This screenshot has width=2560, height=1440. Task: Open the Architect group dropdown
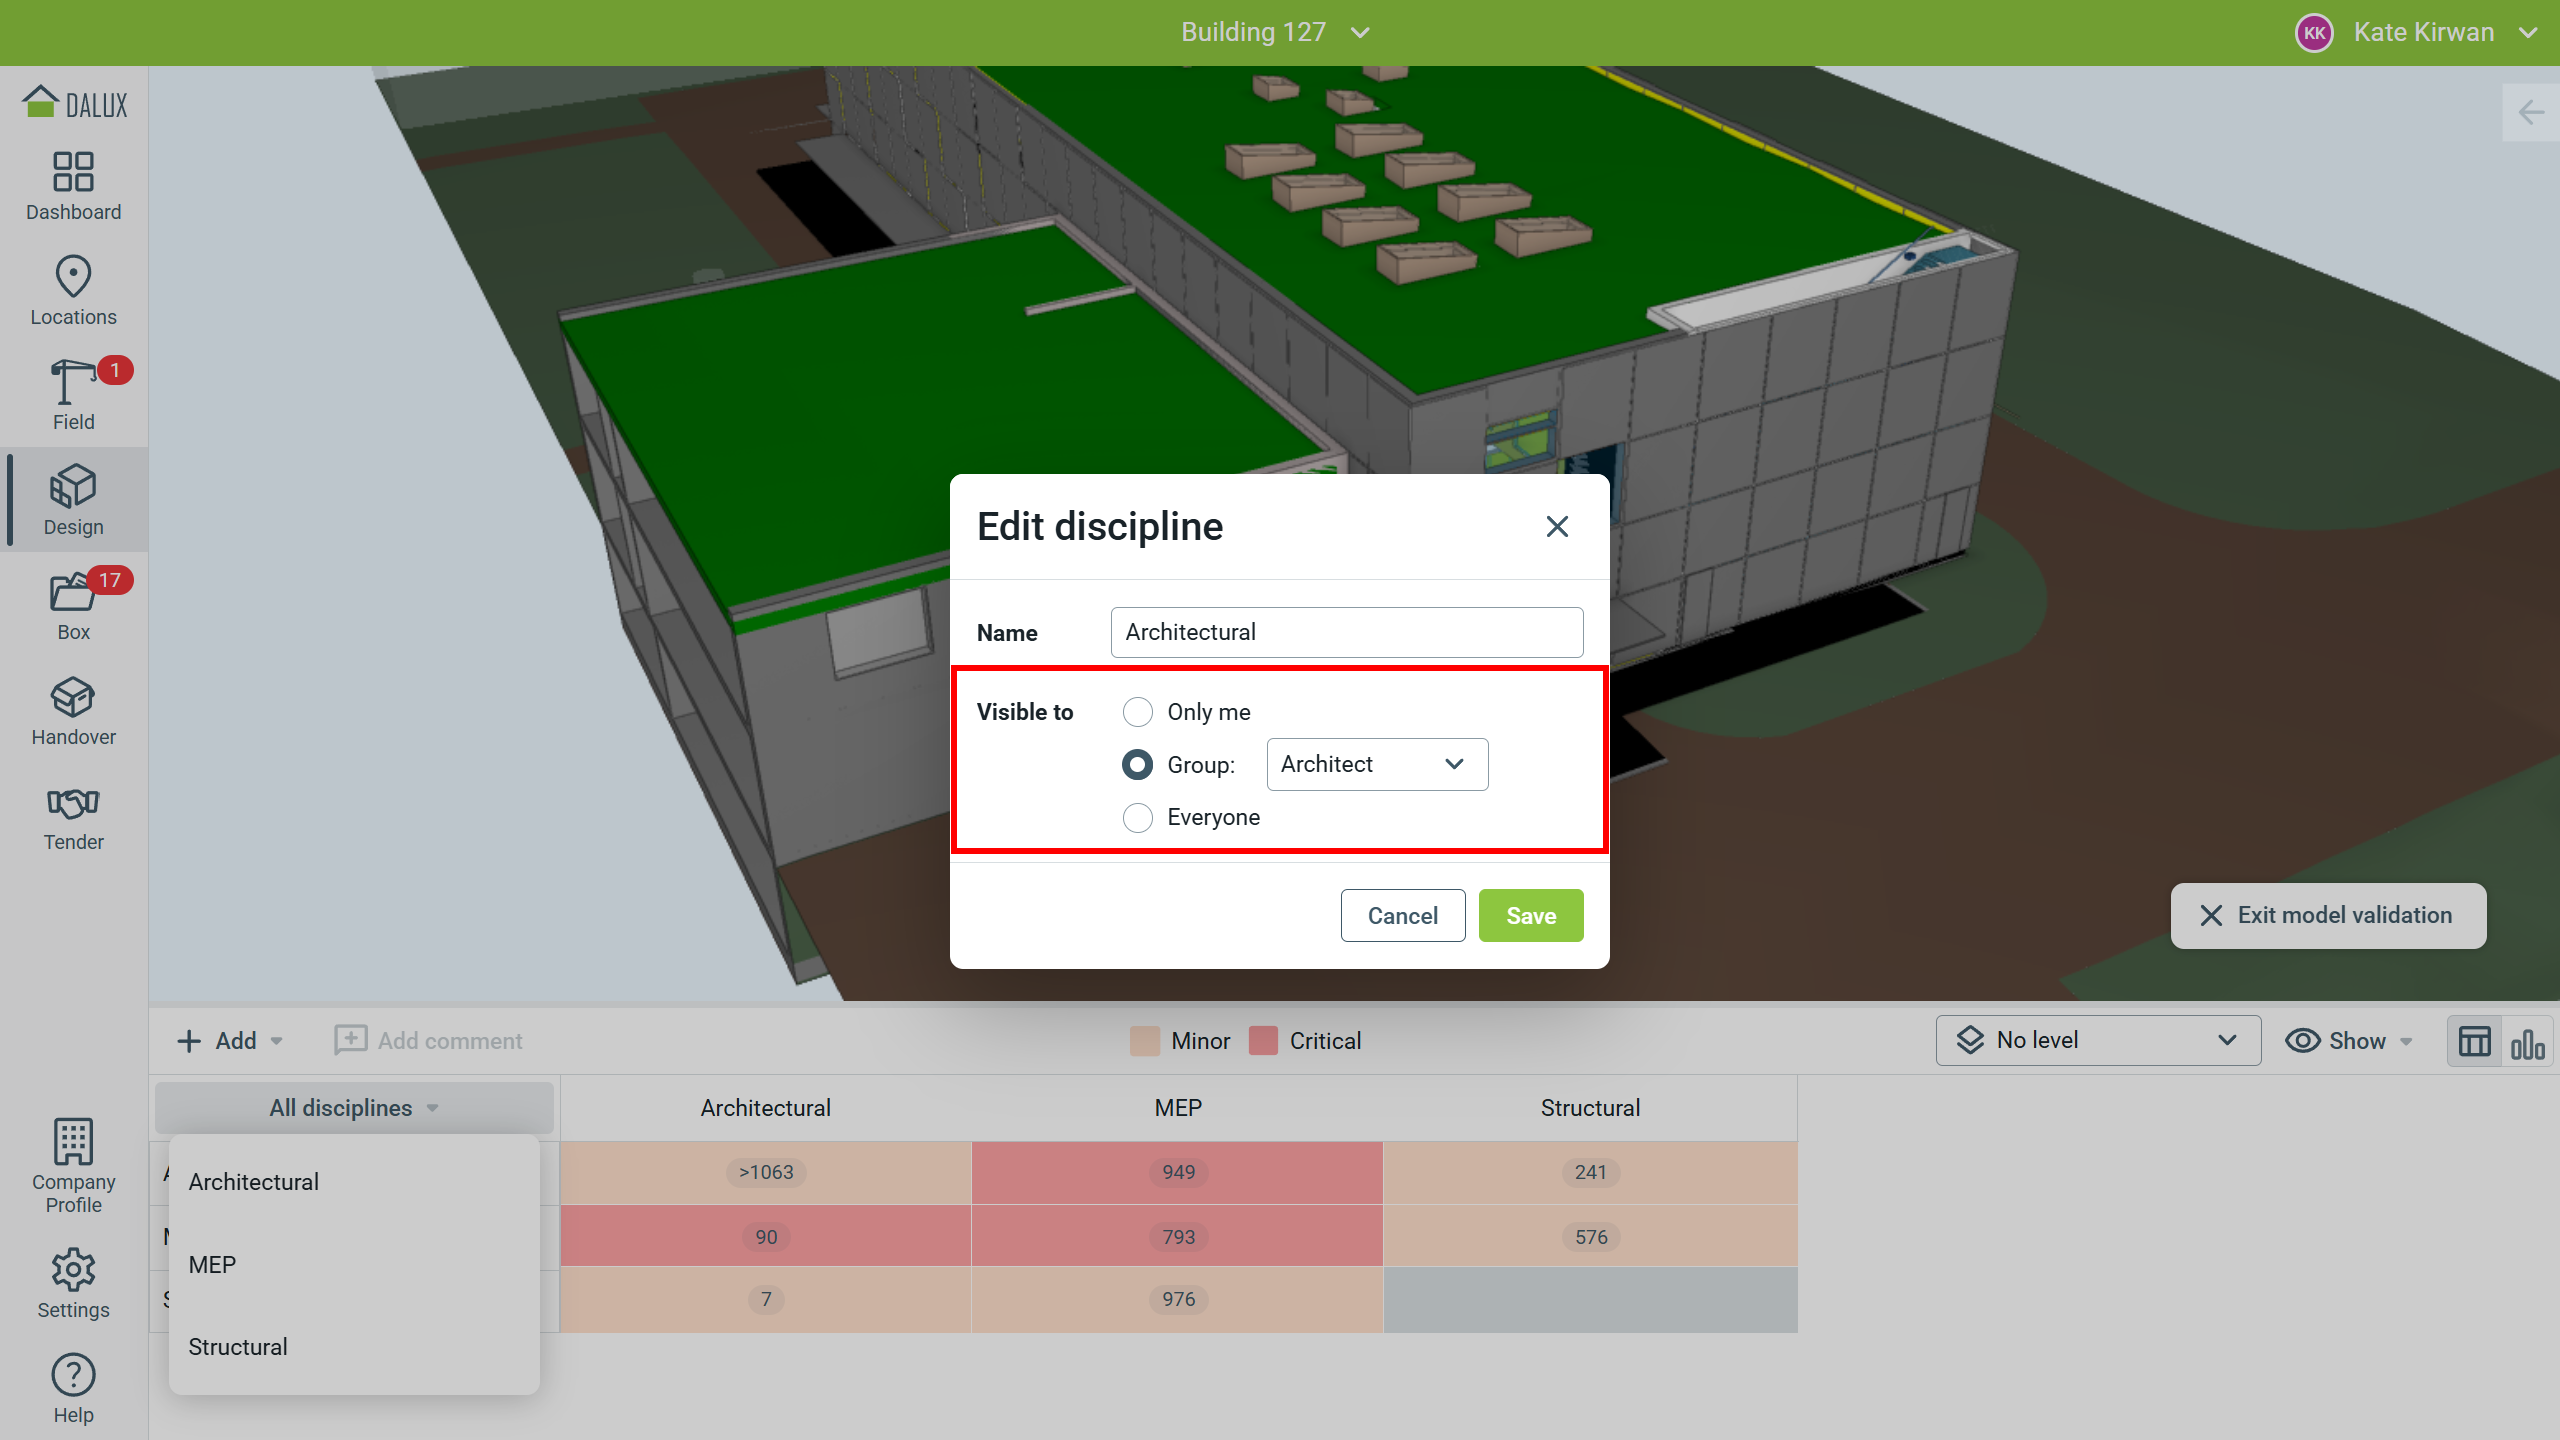1377,765
